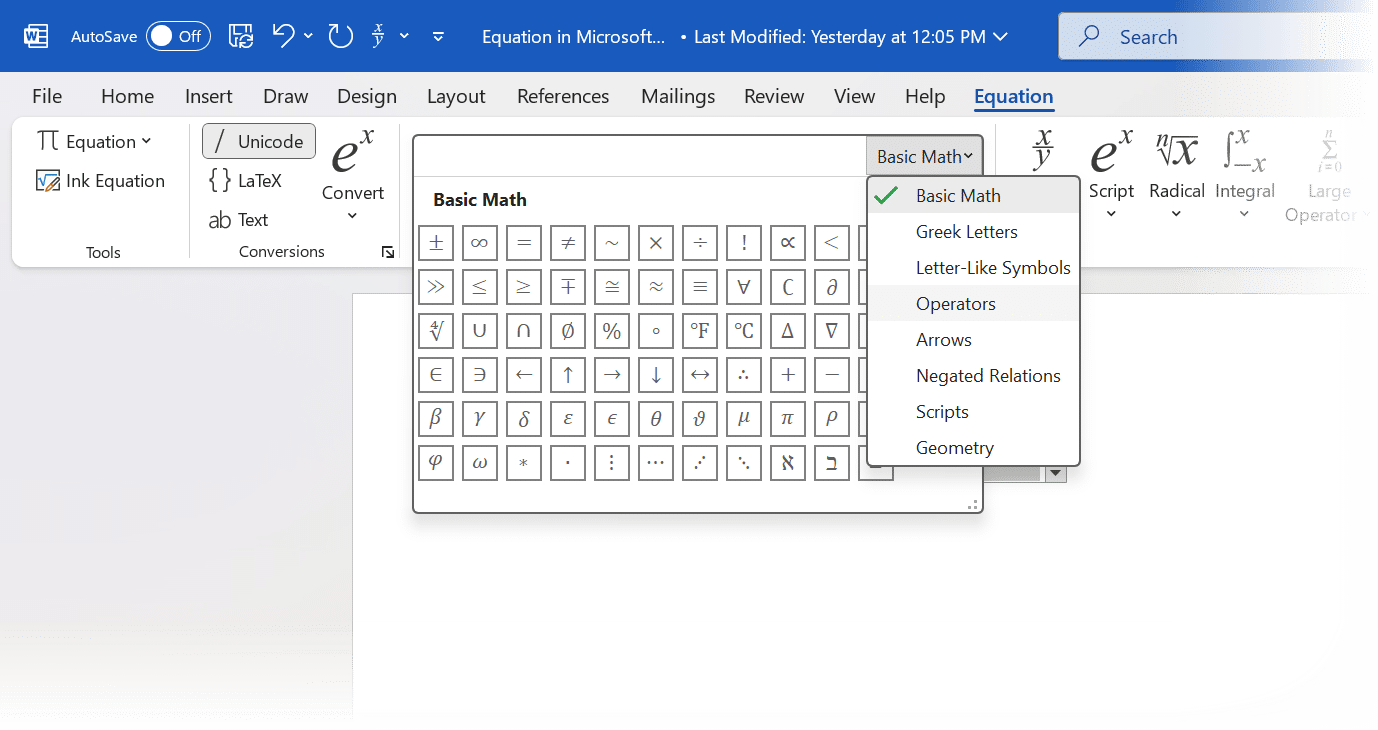Choose Arrows from the symbol category menu
Image resolution: width=1378 pixels, height=730 pixels.
(x=943, y=340)
